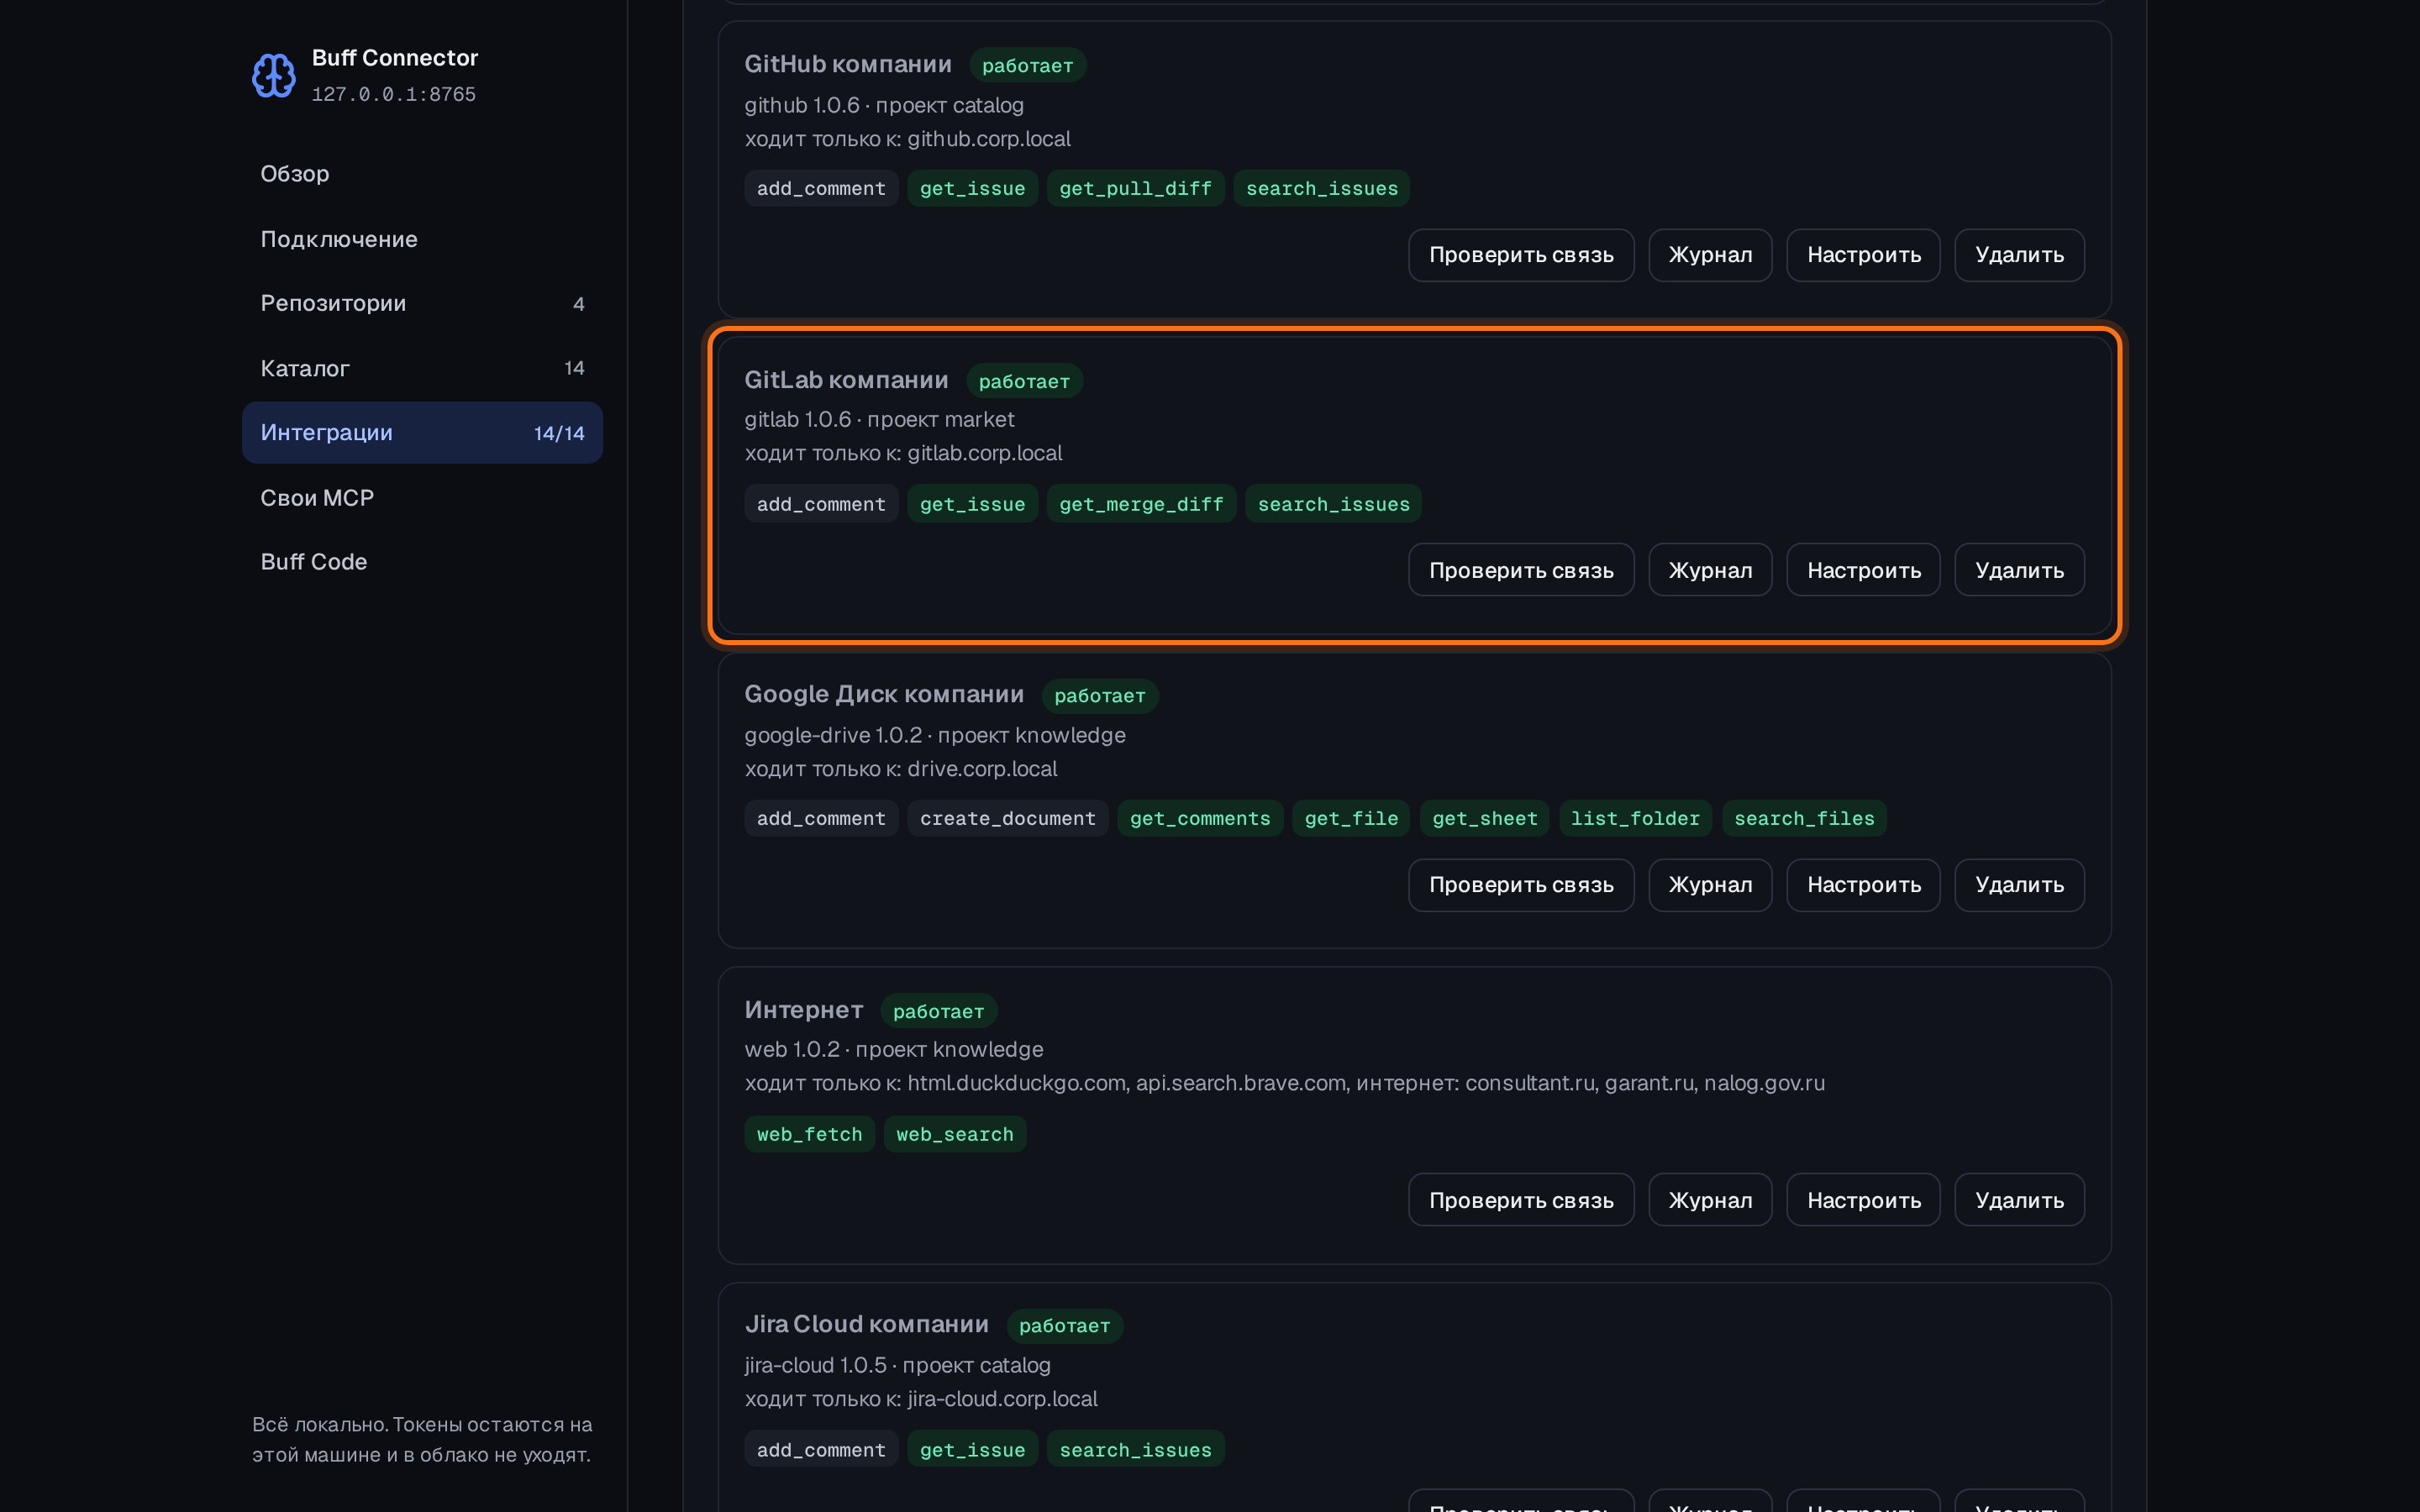Click Удалить for Google Диск компании
Image resolution: width=2420 pixels, height=1512 pixels.
point(2019,885)
